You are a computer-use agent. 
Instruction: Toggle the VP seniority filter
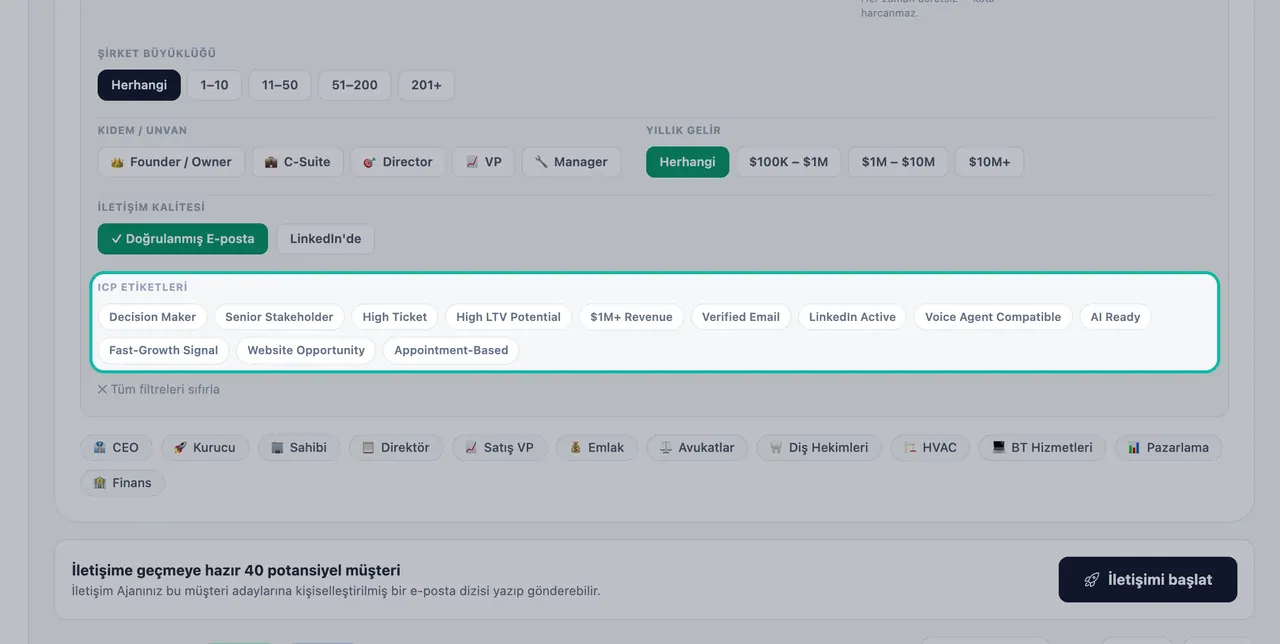pyautogui.click(x=484, y=162)
